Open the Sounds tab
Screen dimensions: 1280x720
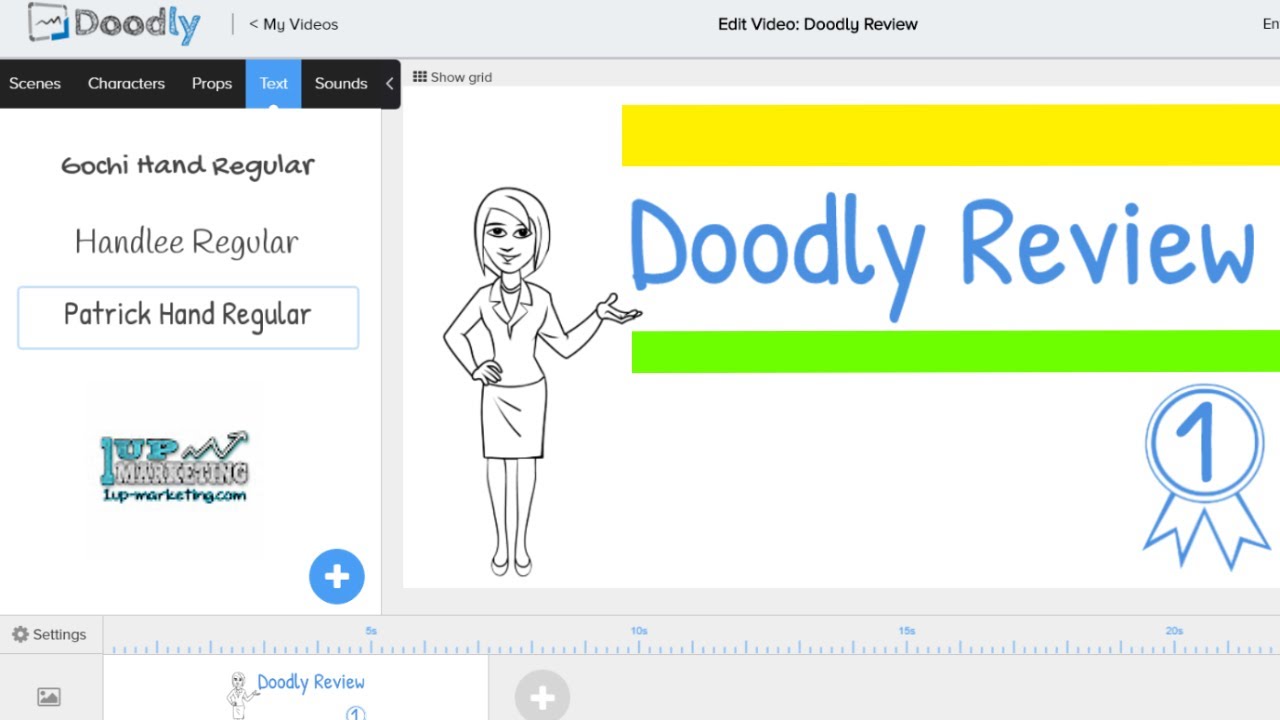[x=341, y=83]
